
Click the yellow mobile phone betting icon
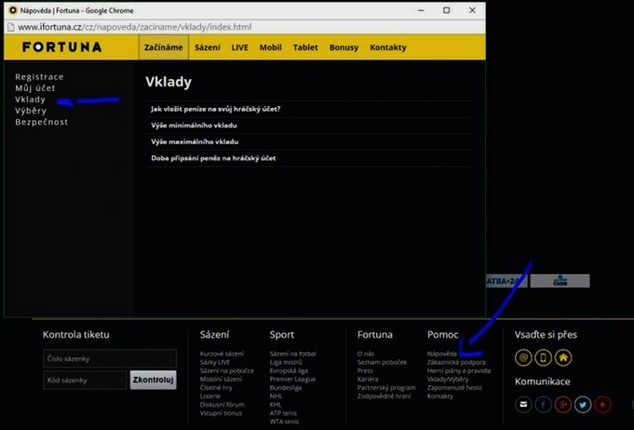click(x=543, y=358)
